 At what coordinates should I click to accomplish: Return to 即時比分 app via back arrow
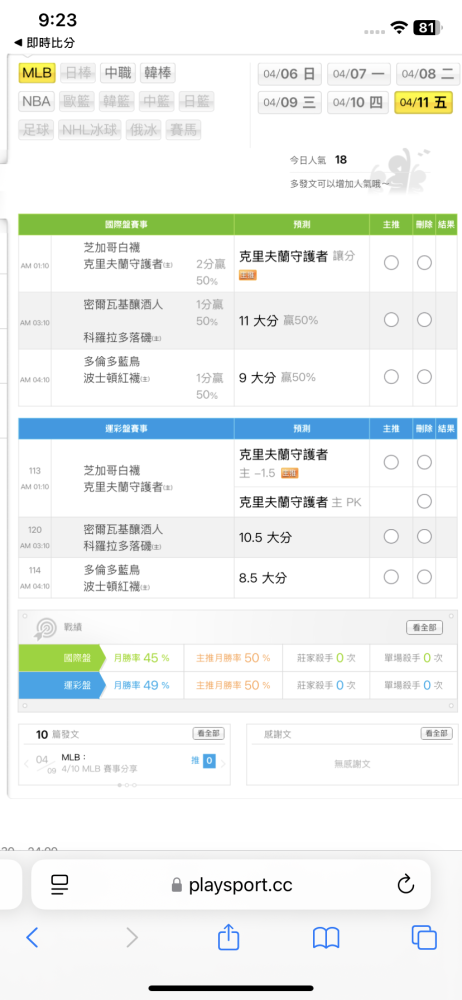(x=45, y=43)
